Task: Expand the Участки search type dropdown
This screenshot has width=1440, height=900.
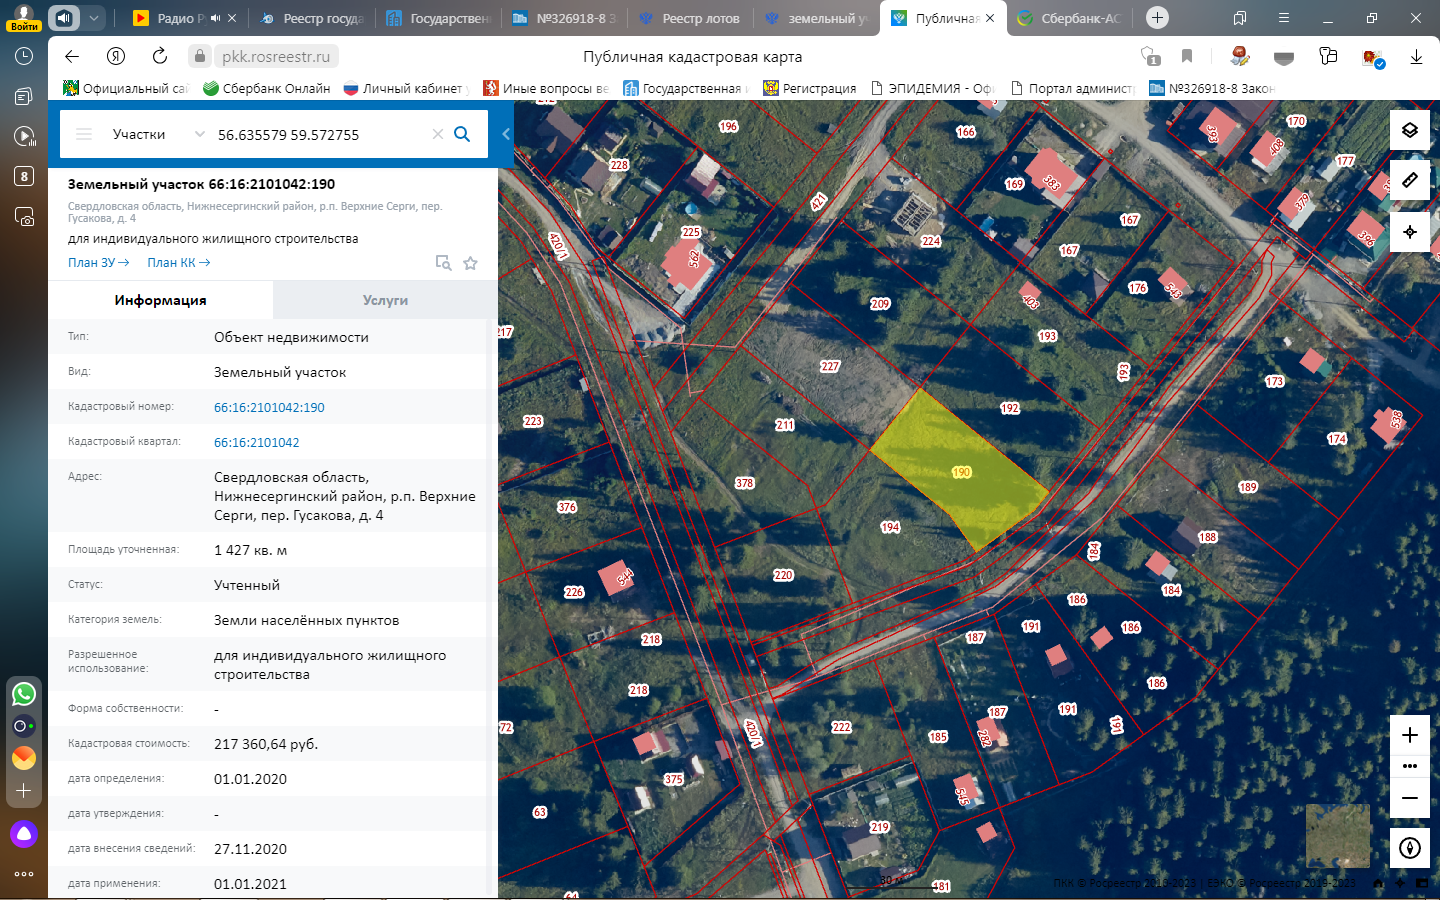Action: 199,134
